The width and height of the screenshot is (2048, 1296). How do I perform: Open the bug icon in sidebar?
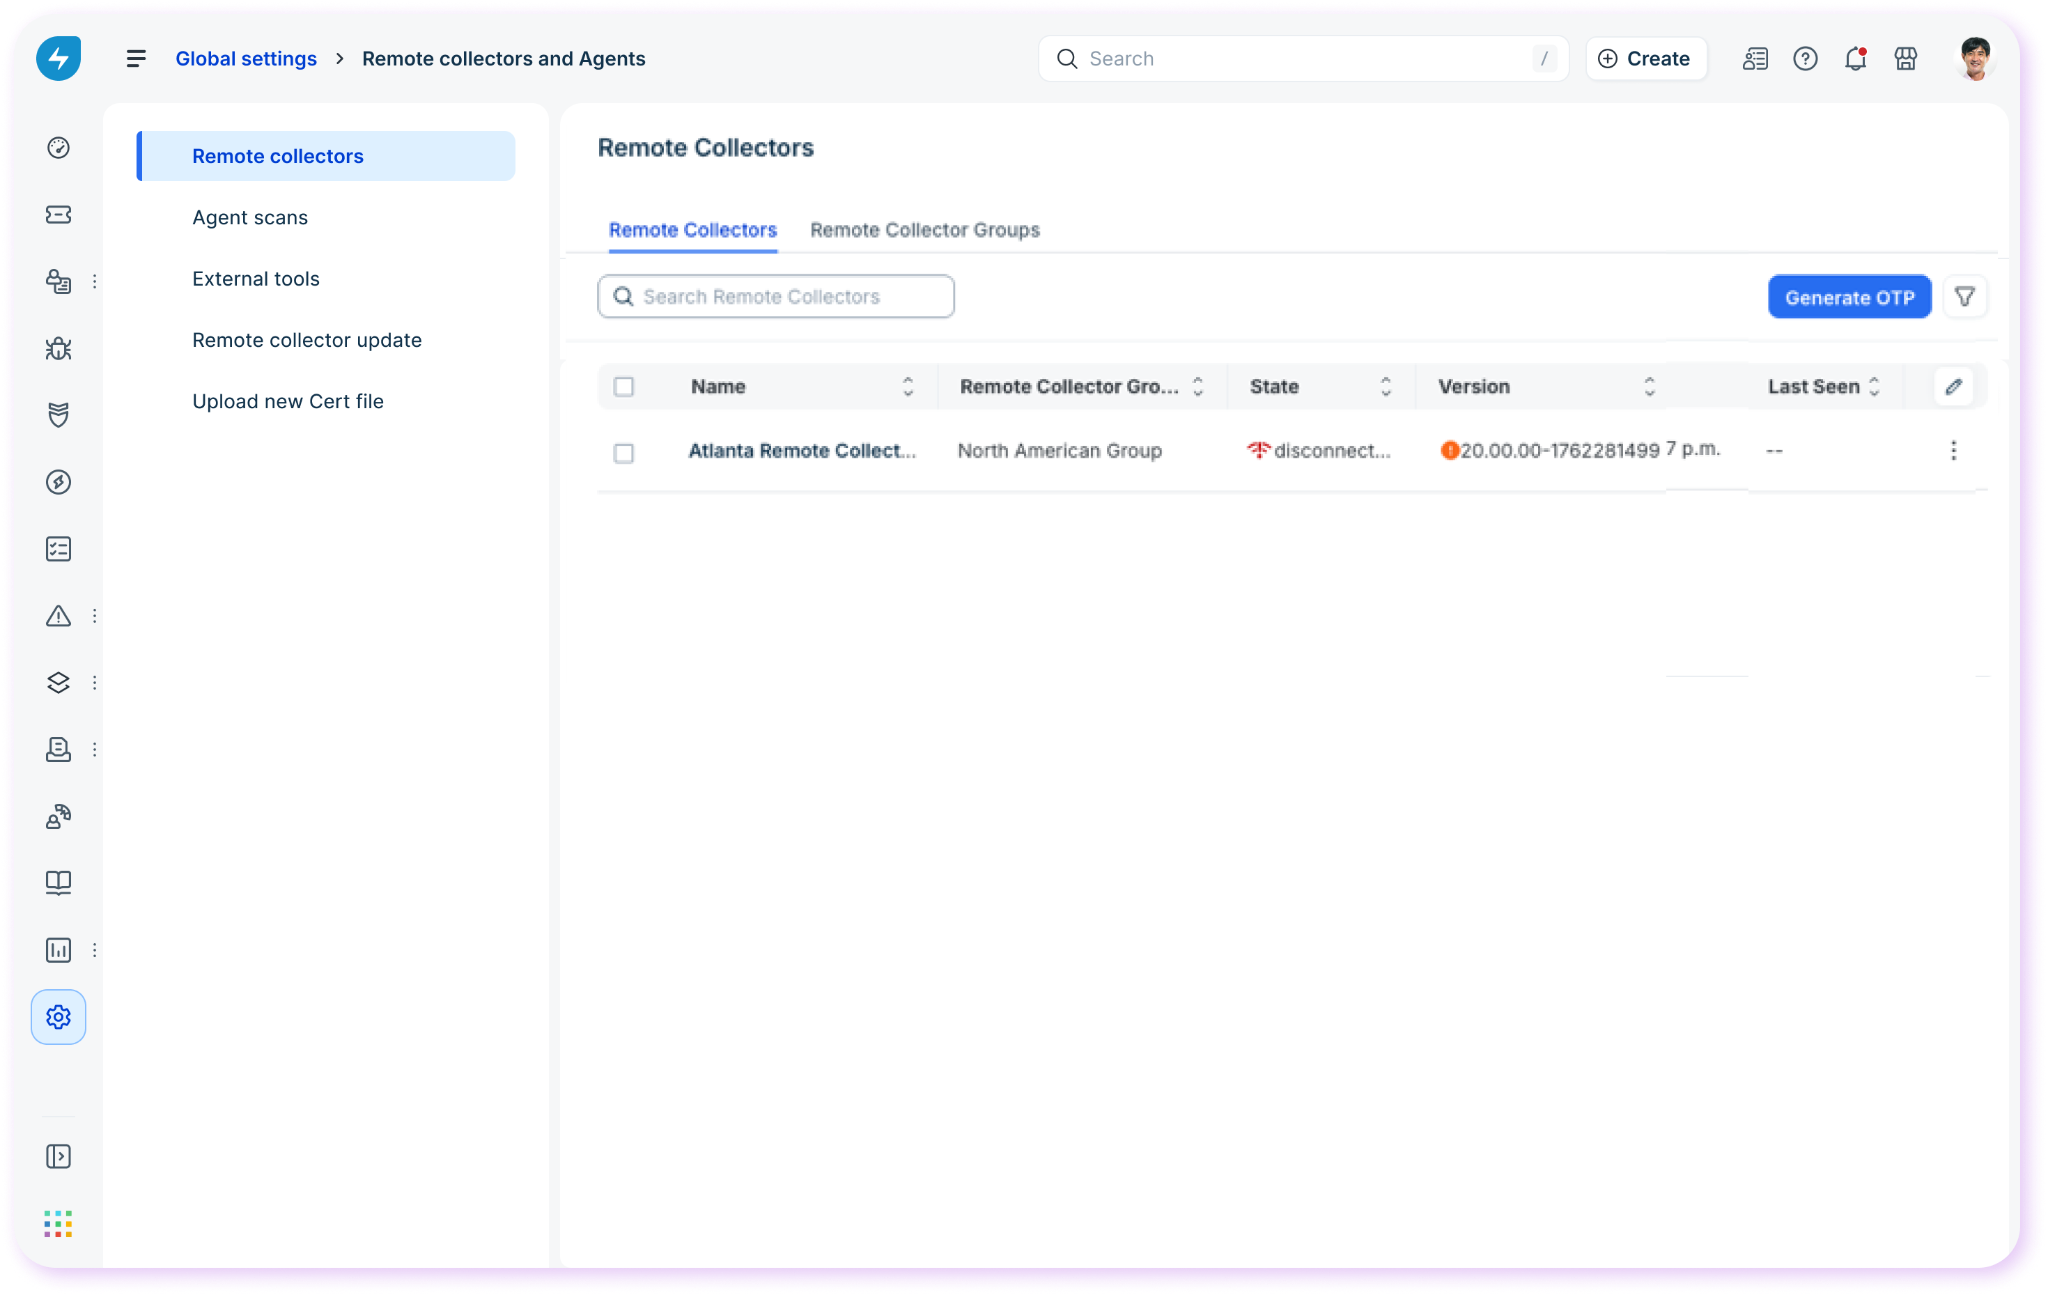(x=58, y=348)
